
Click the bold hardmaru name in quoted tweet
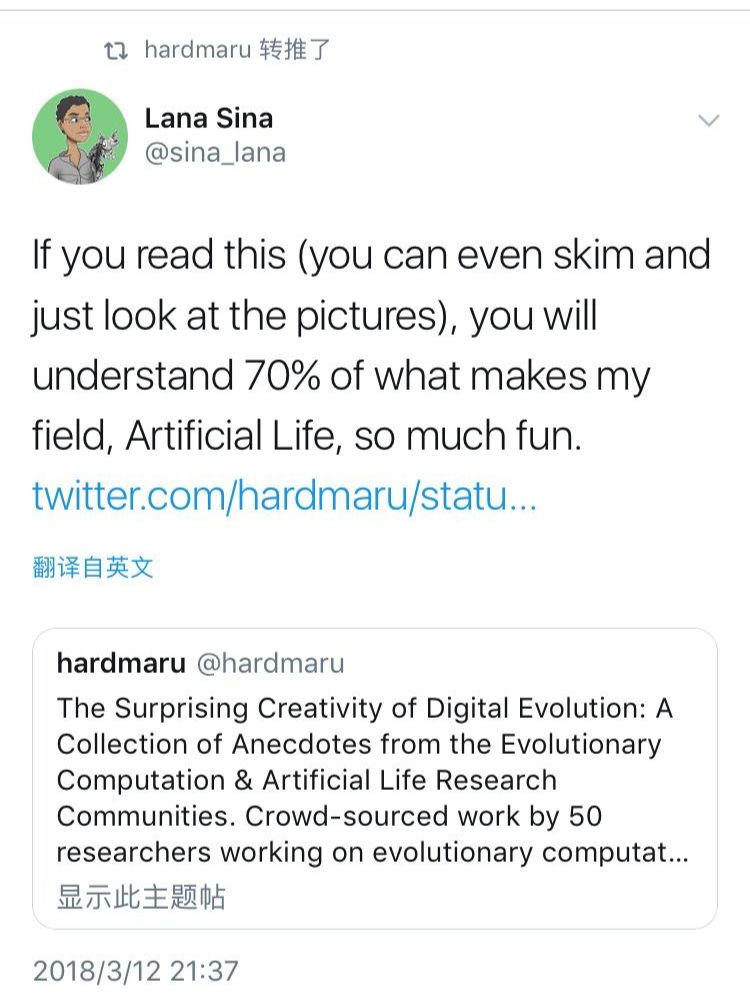tap(121, 663)
